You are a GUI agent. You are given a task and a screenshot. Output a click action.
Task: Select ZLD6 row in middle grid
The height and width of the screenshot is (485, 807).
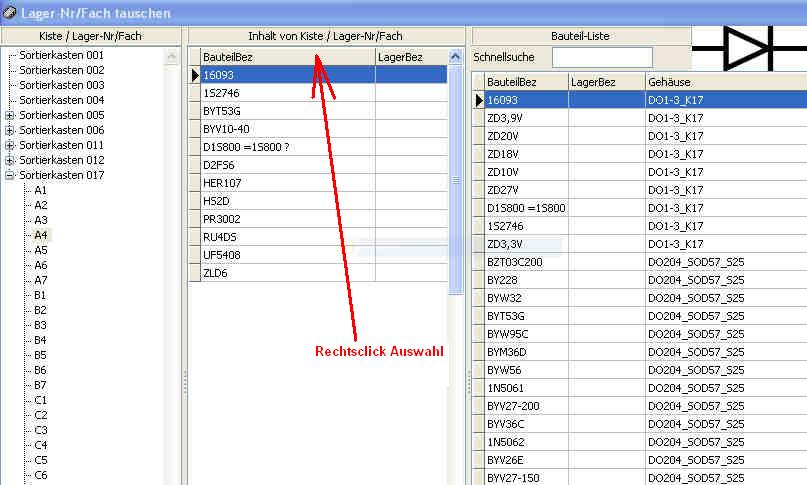pyautogui.click(x=319, y=273)
